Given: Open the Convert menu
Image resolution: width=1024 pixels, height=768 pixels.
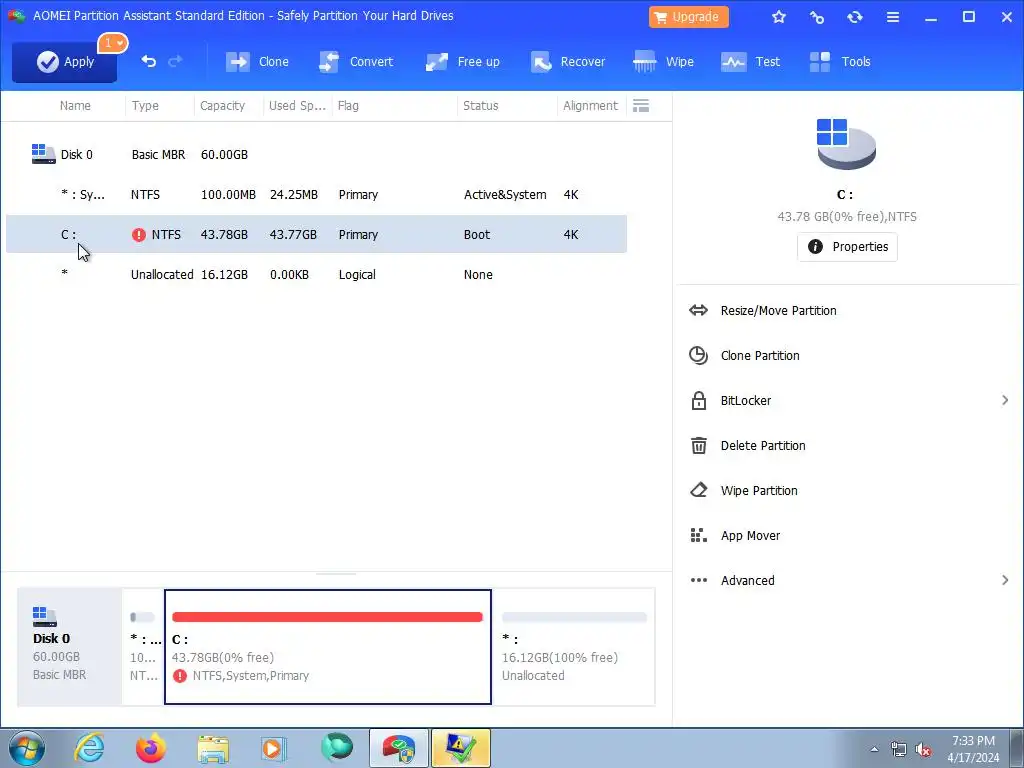Looking at the screenshot, I should coord(356,62).
